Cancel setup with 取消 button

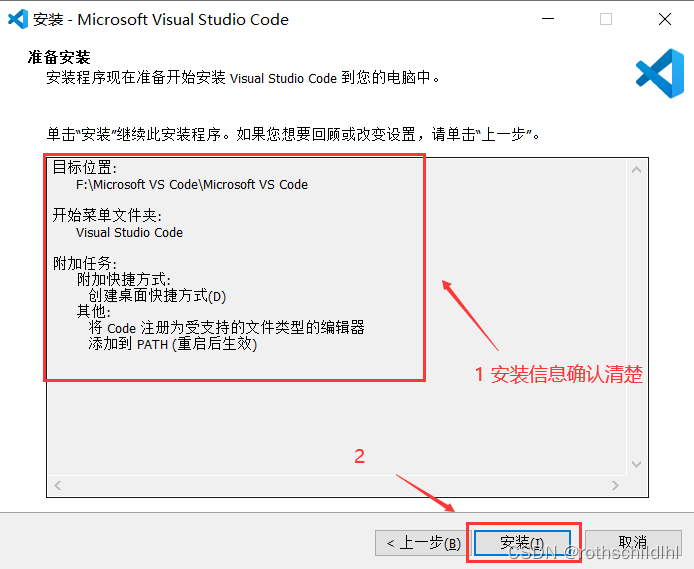[x=633, y=543]
